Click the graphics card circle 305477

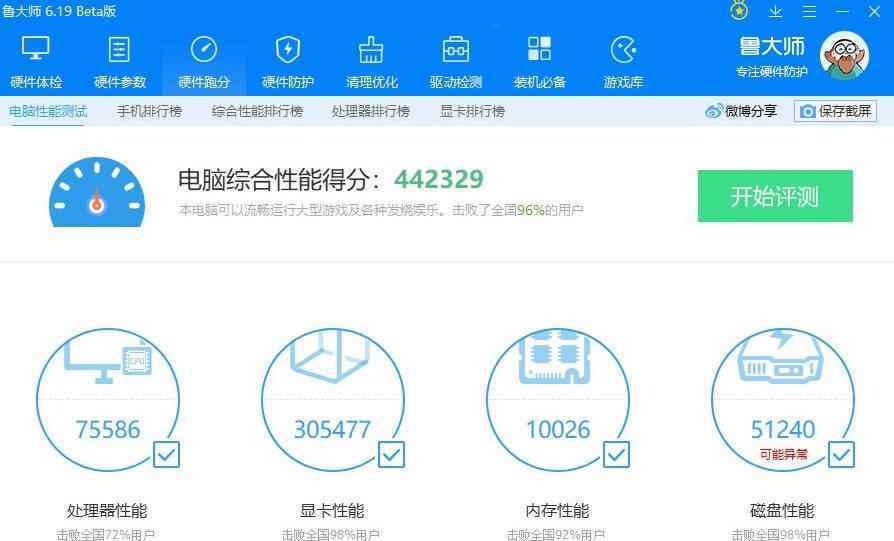tap(333, 400)
